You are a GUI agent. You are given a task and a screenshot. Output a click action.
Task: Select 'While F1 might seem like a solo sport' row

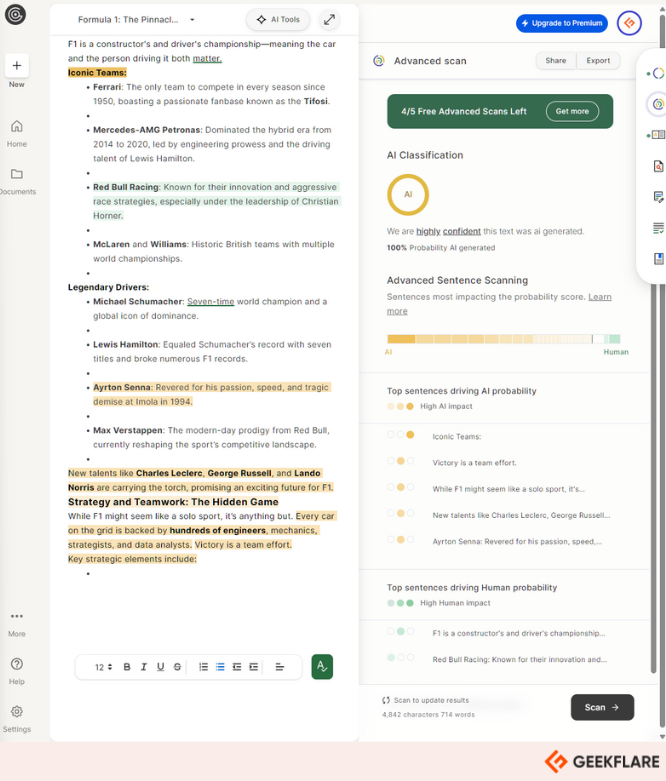[x=508, y=489]
